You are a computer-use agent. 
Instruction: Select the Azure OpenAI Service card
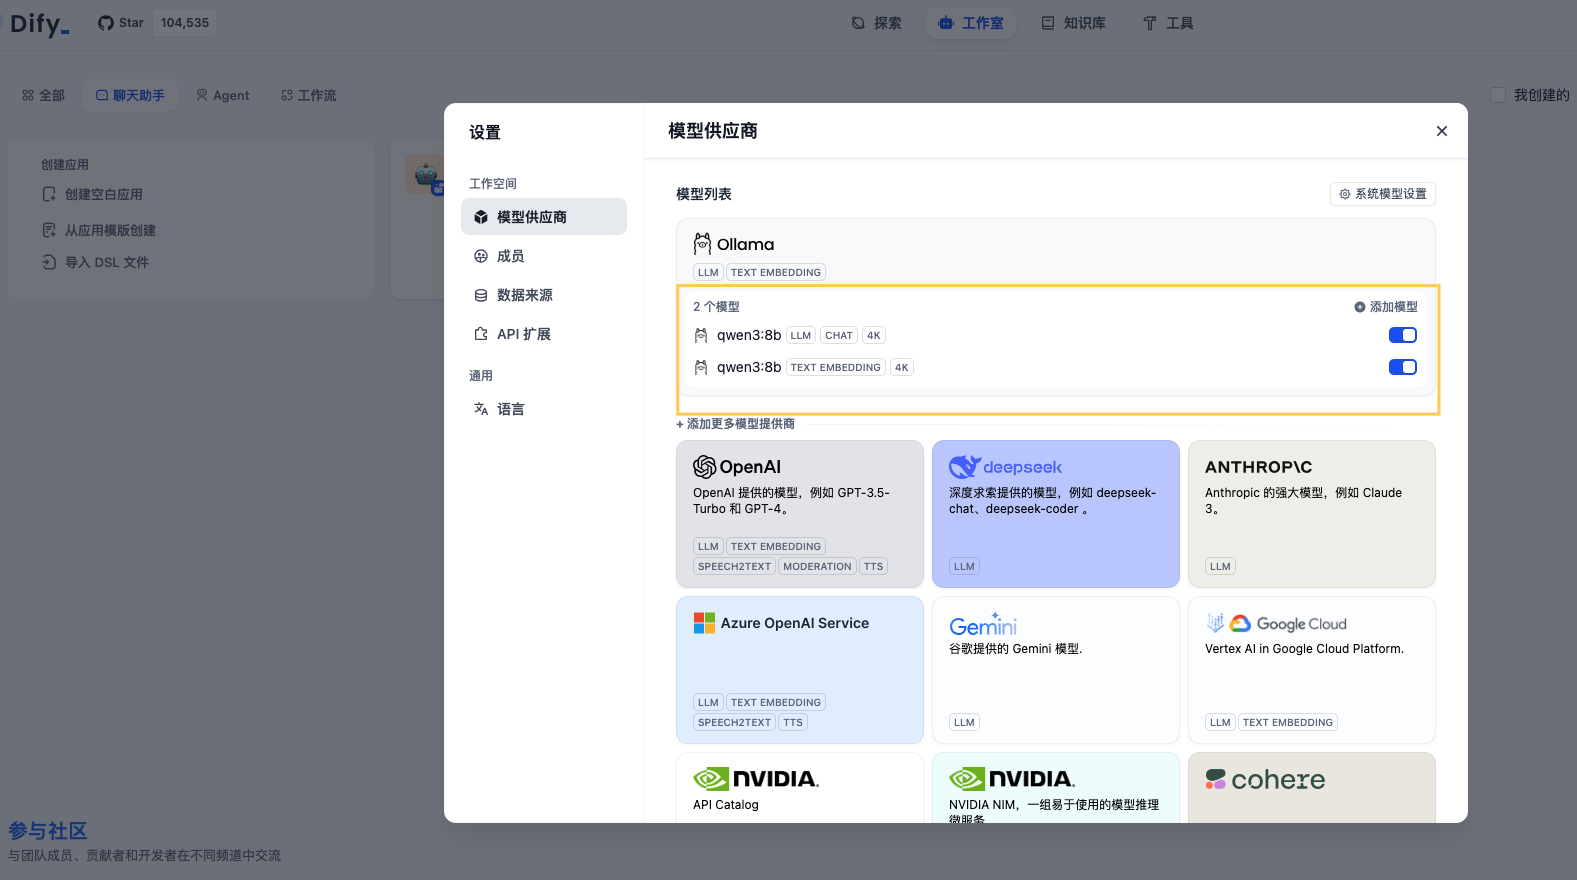click(800, 670)
